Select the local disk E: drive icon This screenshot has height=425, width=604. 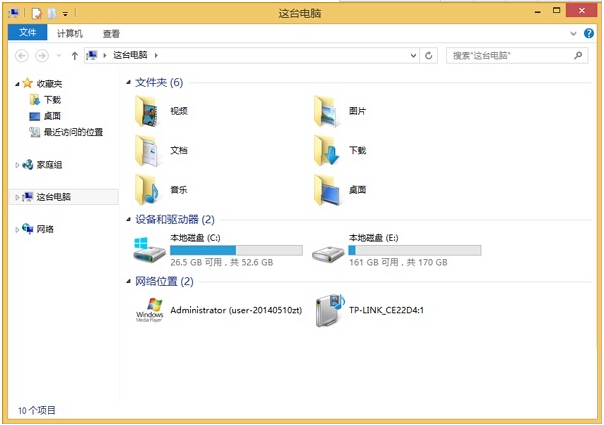328,254
